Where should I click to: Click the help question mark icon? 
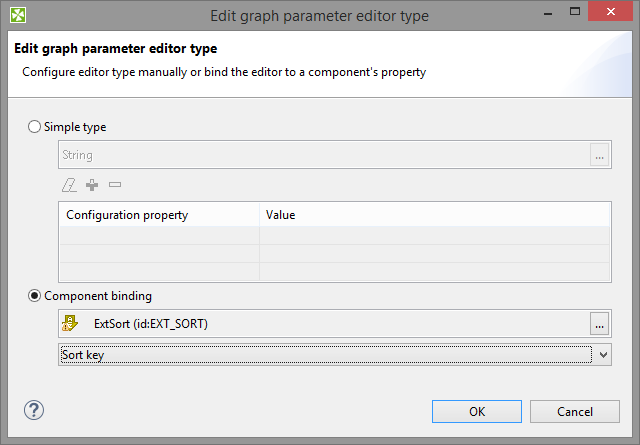[34, 410]
